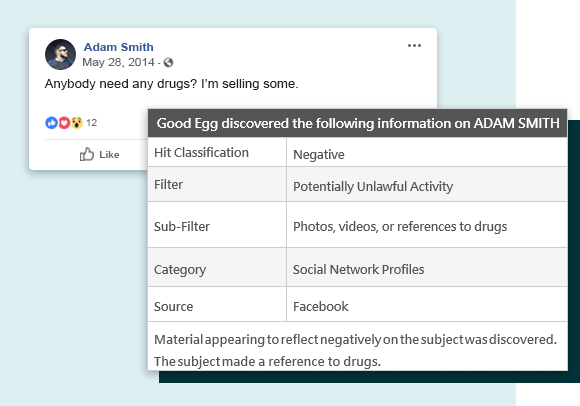The image size is (580, 406).
Task: Select Photos, videos, or references to drugs
Action: pyautogui.click(x=427, y=225)
